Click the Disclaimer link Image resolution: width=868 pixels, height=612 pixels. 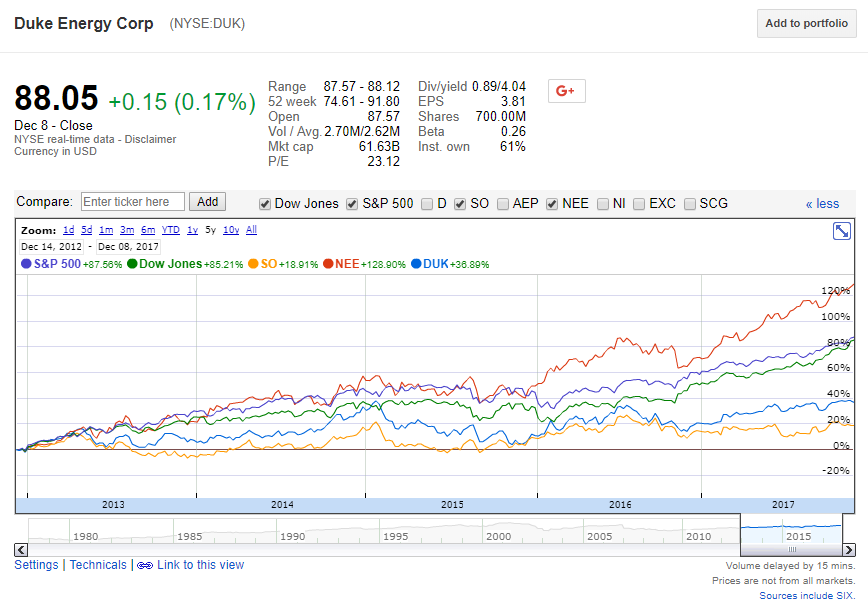click(150, 139)
